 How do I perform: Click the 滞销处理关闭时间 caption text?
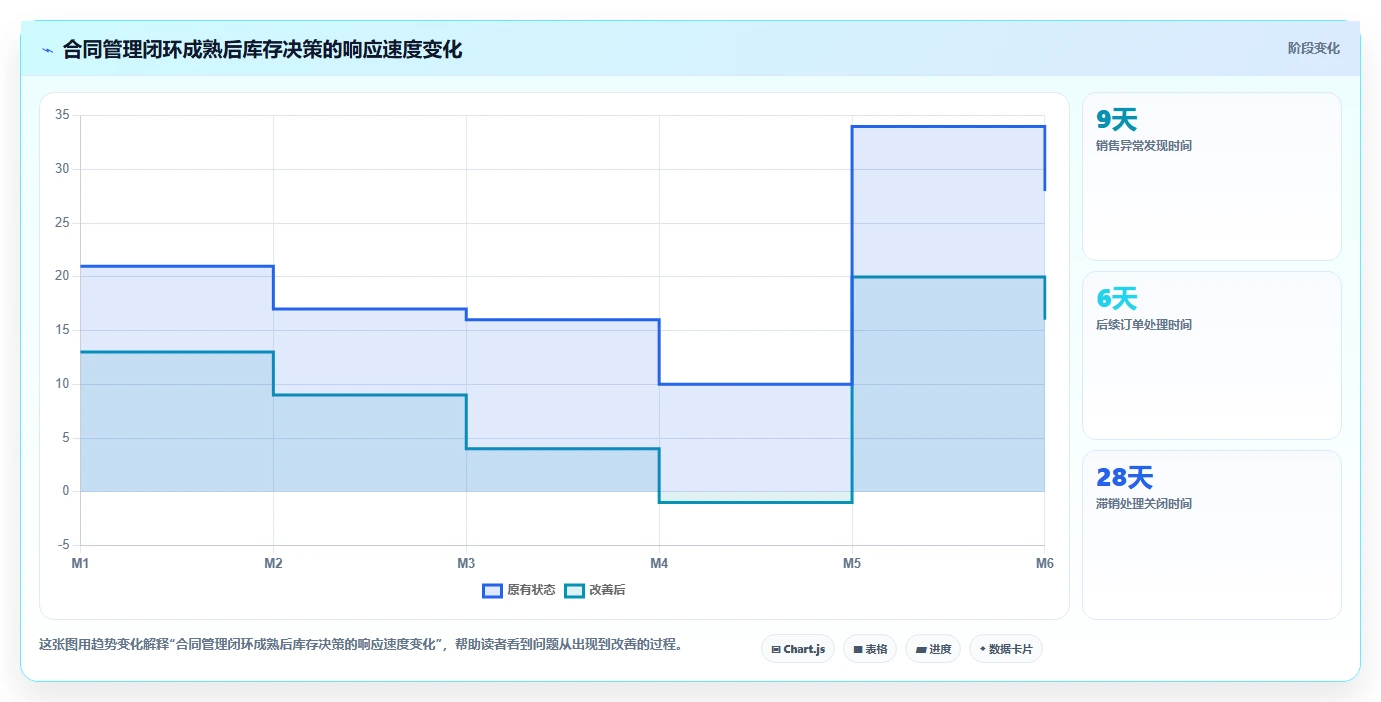(x=1144, y=504)
